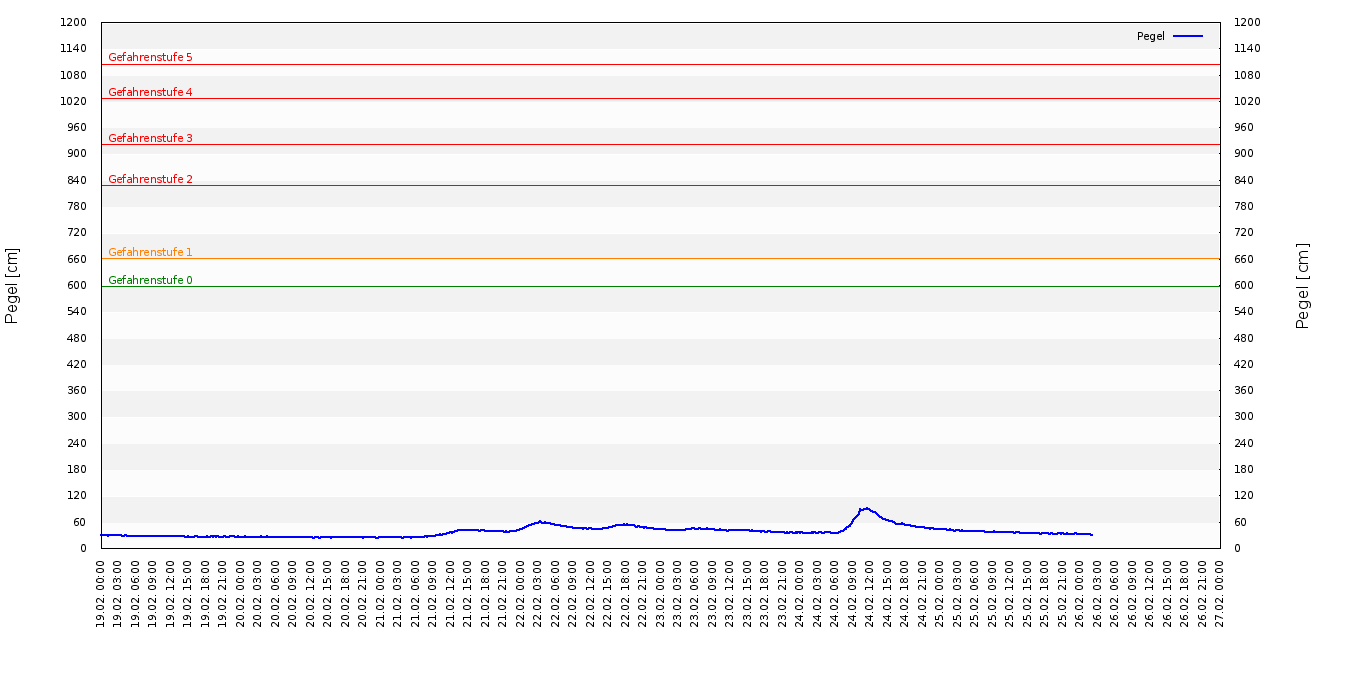This screenshot has width=1350, height=700.
Task: Select the Gefahrenstufe 5 label
Action: 150,58
